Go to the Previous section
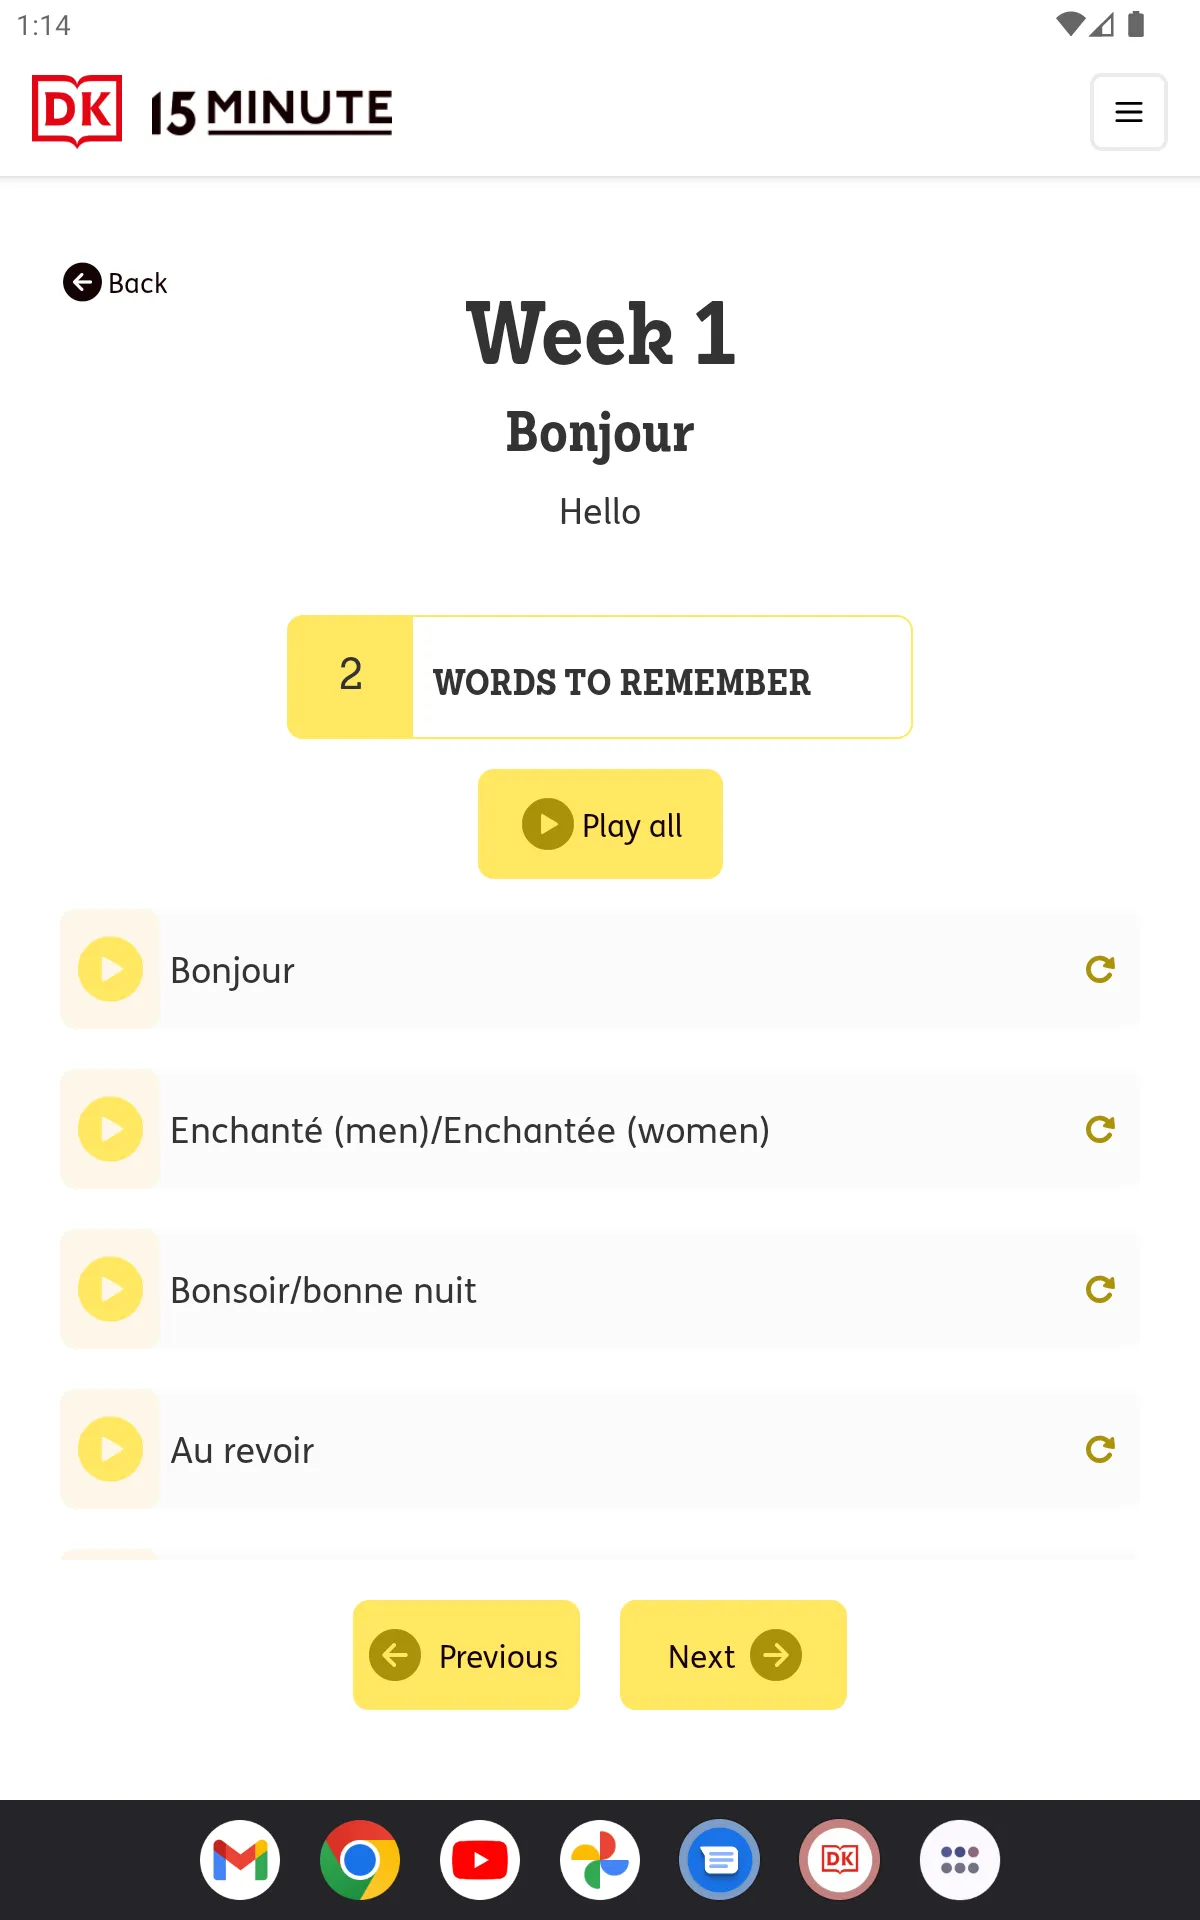Screen dimensions: 1200x1920 click(x=466, y=1655)
